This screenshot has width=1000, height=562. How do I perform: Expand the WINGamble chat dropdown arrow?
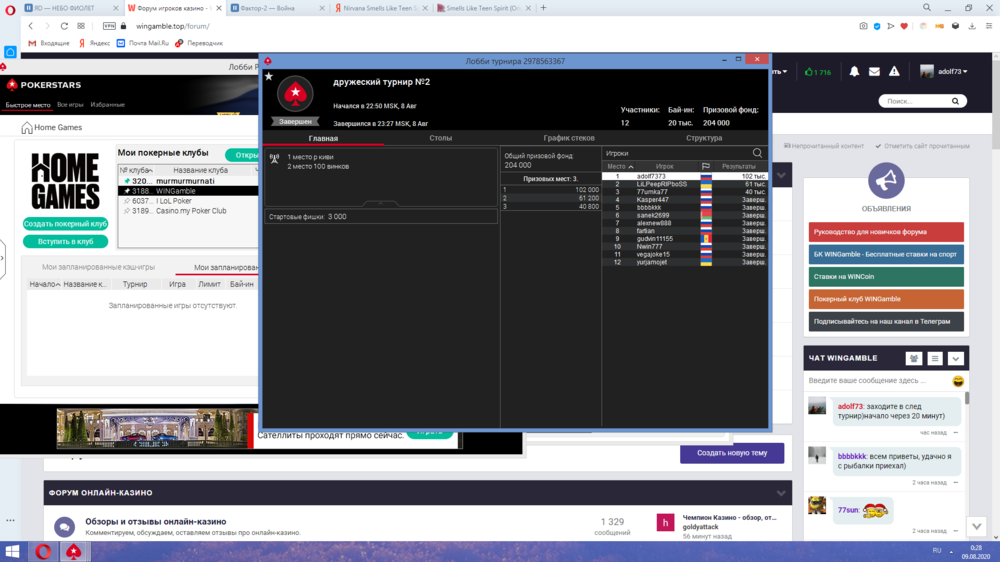click(x=956, y=358)
